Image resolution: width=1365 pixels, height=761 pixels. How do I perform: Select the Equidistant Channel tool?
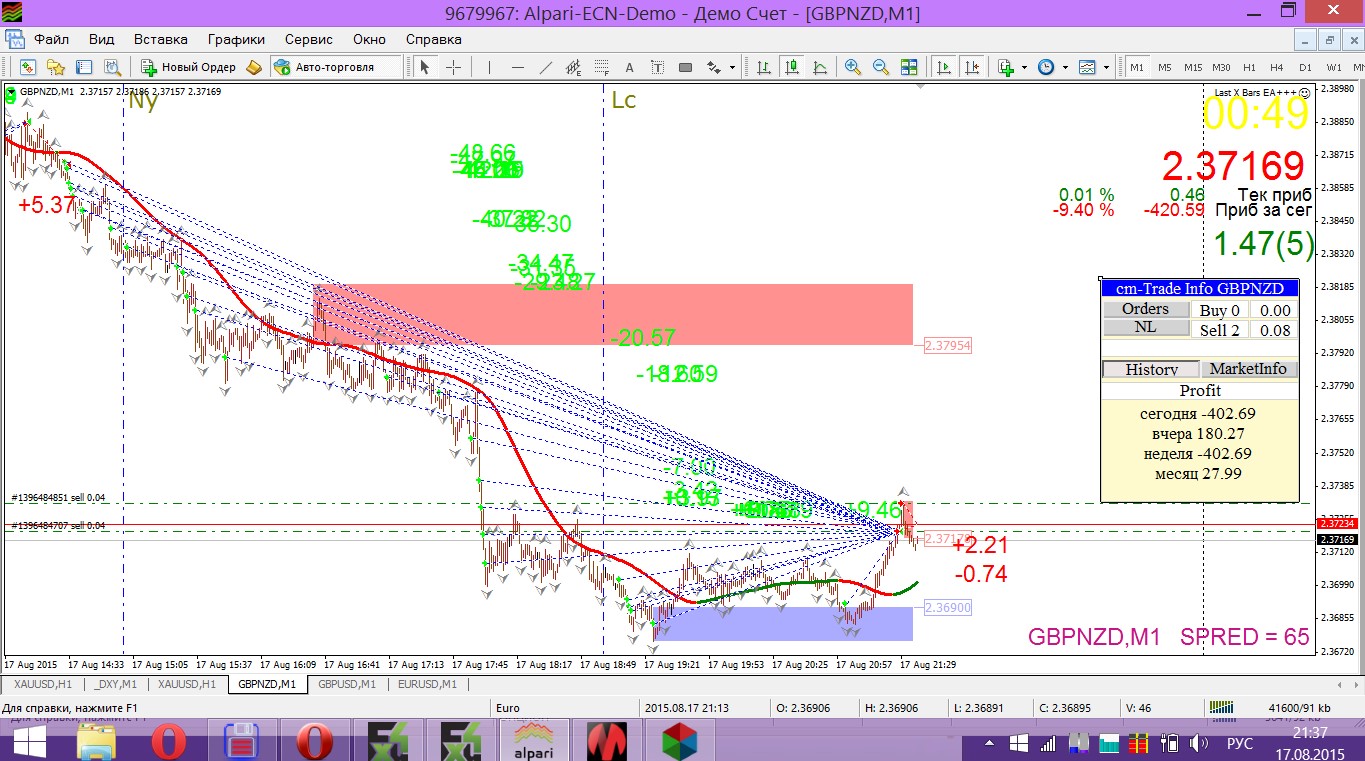(x=573, y=67)
